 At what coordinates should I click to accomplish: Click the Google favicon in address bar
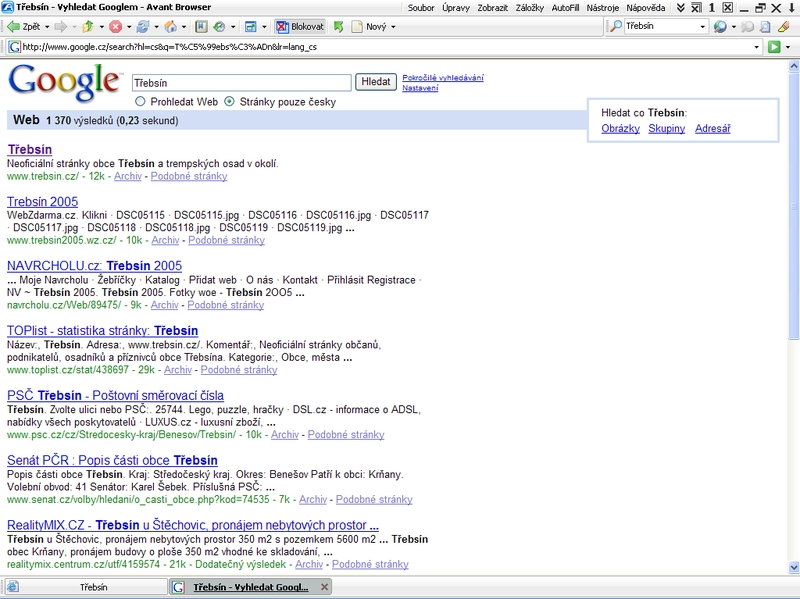click(15, 47)
